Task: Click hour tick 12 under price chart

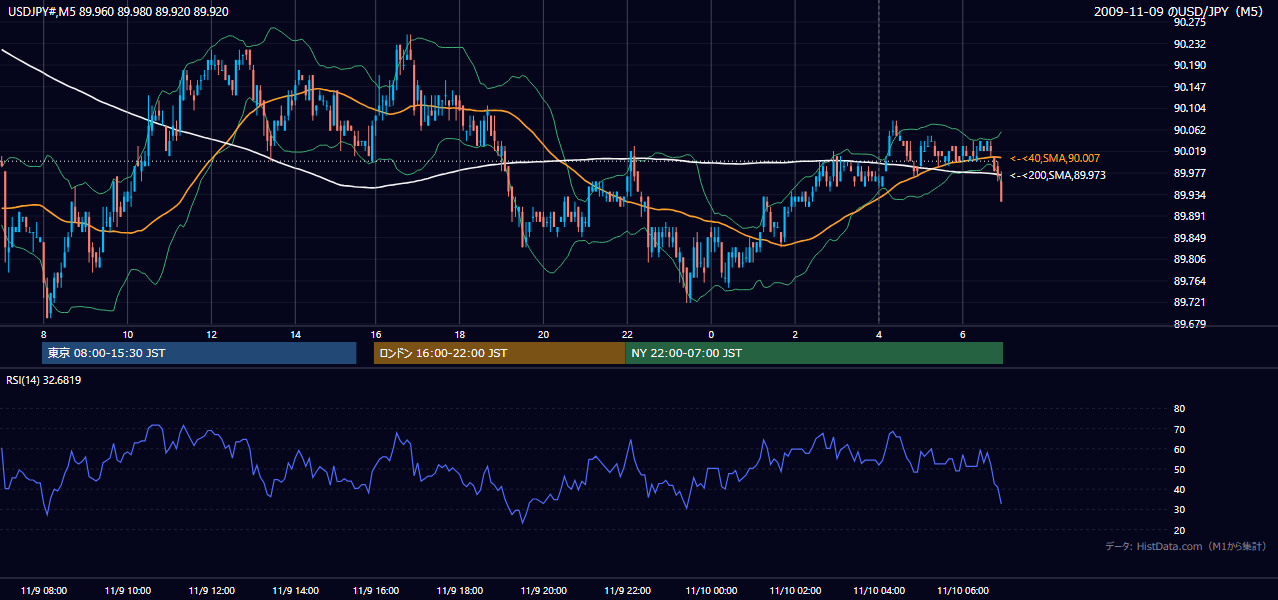Action: (211, 333)
